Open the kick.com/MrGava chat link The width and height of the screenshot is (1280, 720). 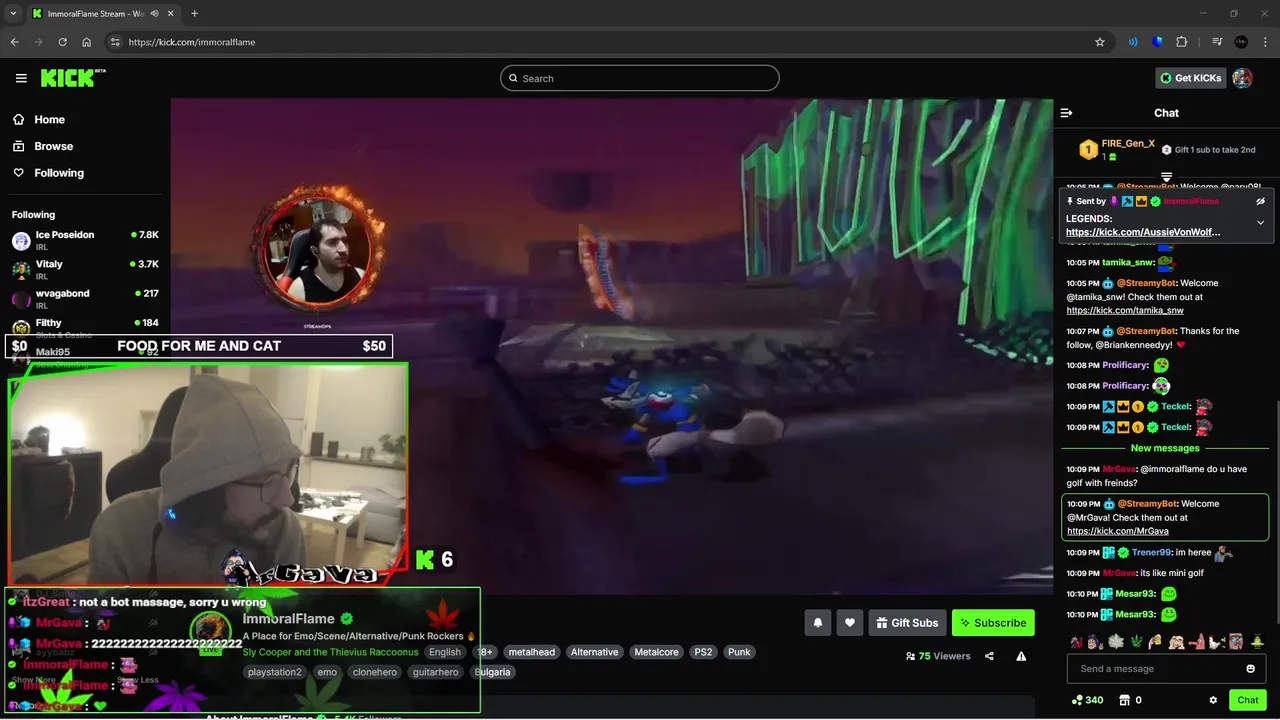(x=1118, y=531)
